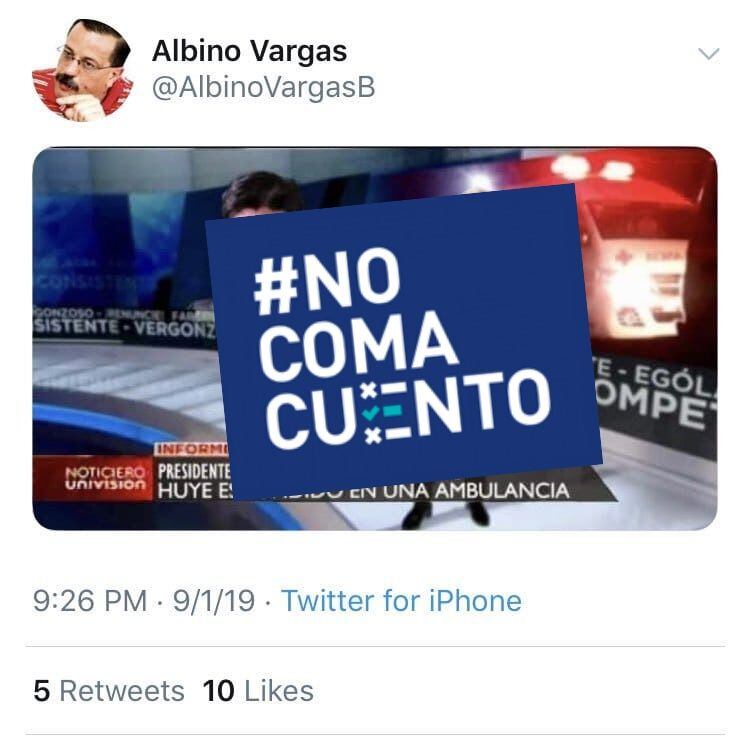This screenshot has height=739, width=750.
Task: Open the Twitter for iPhone link
Action: click(401, 601)
